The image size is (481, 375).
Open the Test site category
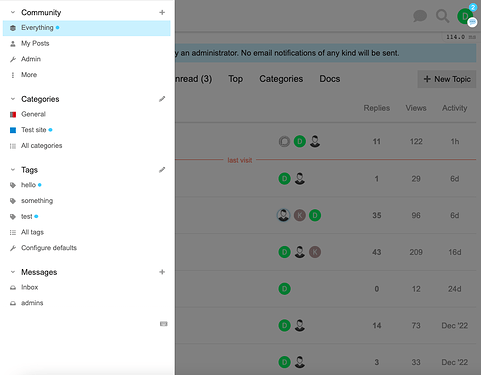click(x=34, y=130)
